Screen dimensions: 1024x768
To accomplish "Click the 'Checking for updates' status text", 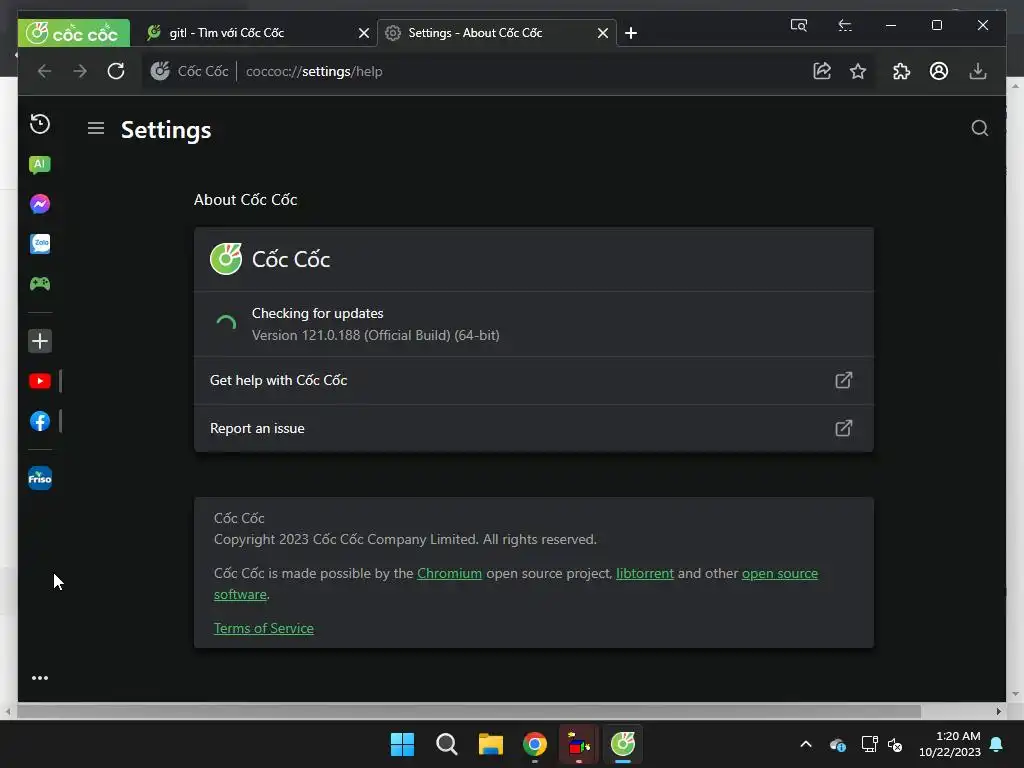I will click(x=317, y=313).
